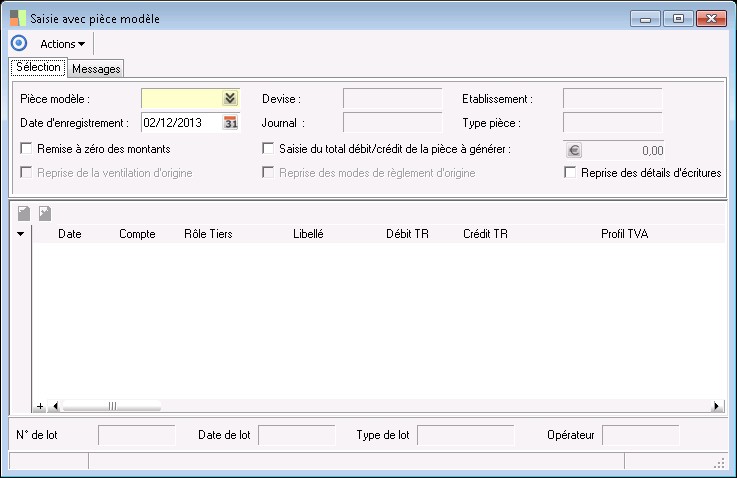This screenshot has width=737, height=478.
Task: Enable Reprise des détails d'écritures checkbox
Action: point(570,172)
